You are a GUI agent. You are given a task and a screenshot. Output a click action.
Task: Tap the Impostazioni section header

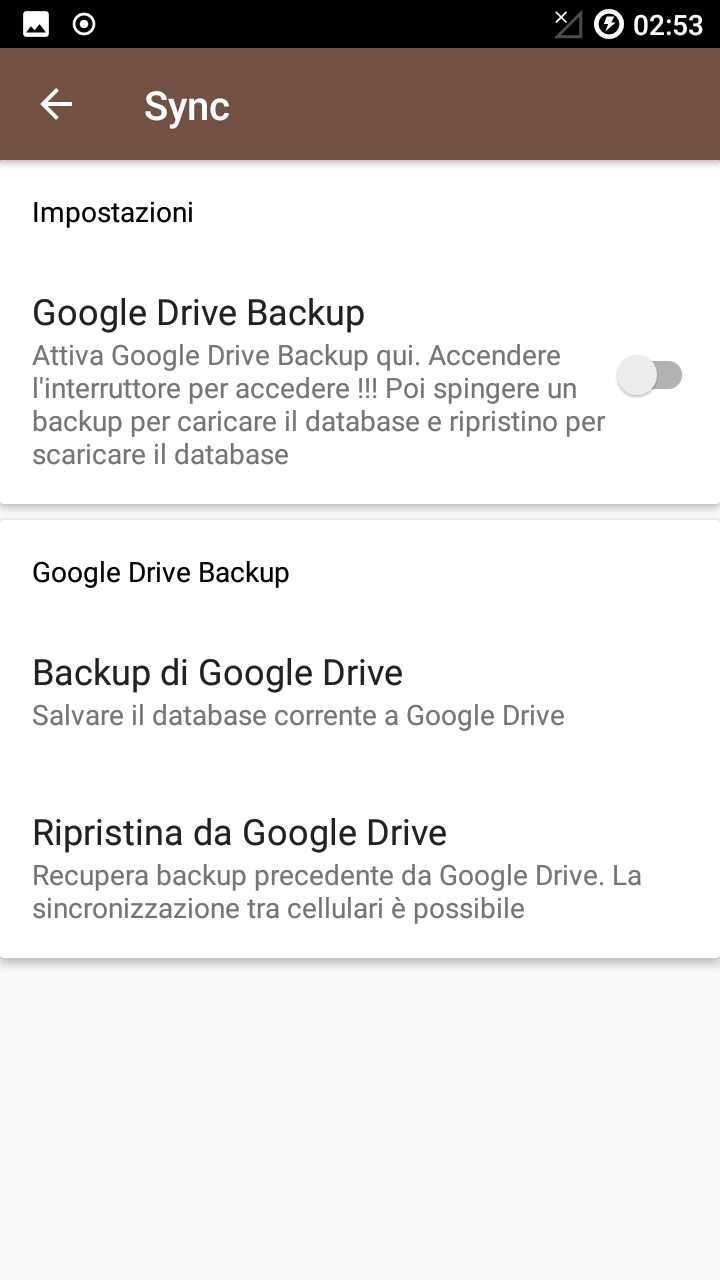coord(113,212)
